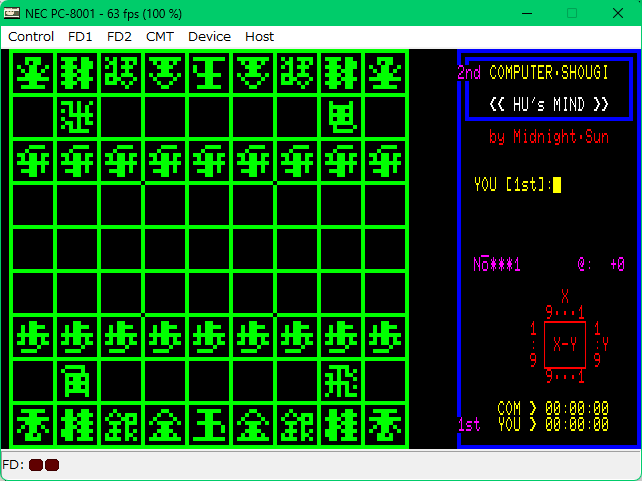Click the second FD drive lamp
Viewport: 642px width, 481px height.
(x=52, y=465)
